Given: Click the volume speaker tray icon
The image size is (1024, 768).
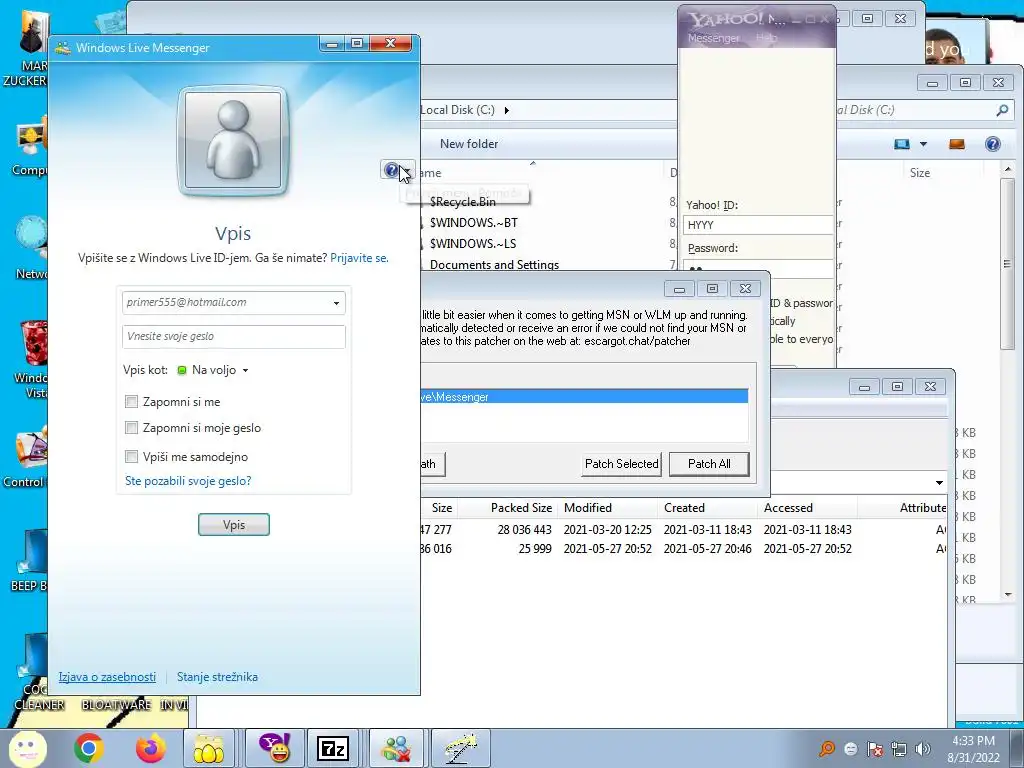Looking at the screenshot, I should coord(922,748).
